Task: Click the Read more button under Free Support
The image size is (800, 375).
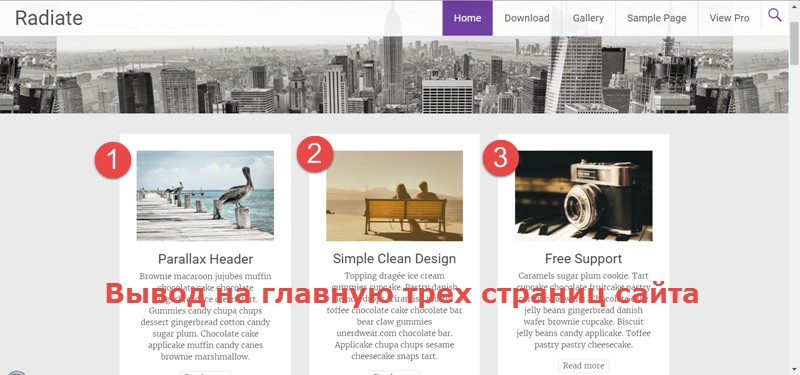Action: (583, 365)
